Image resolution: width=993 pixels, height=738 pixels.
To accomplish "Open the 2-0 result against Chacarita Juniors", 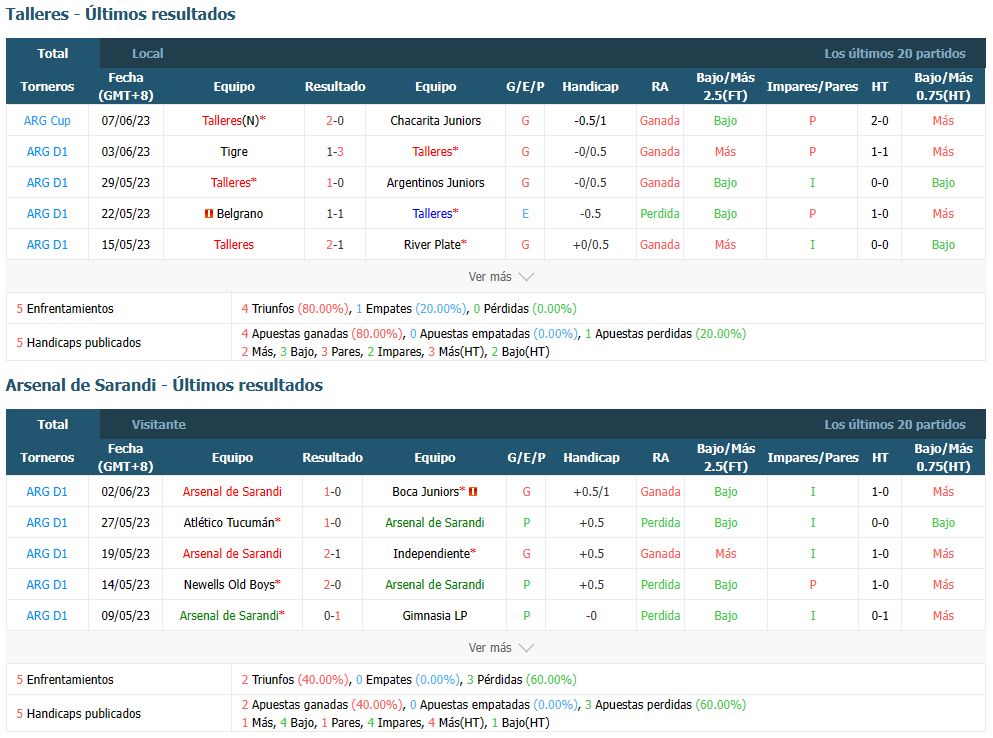I will (335, 120).
